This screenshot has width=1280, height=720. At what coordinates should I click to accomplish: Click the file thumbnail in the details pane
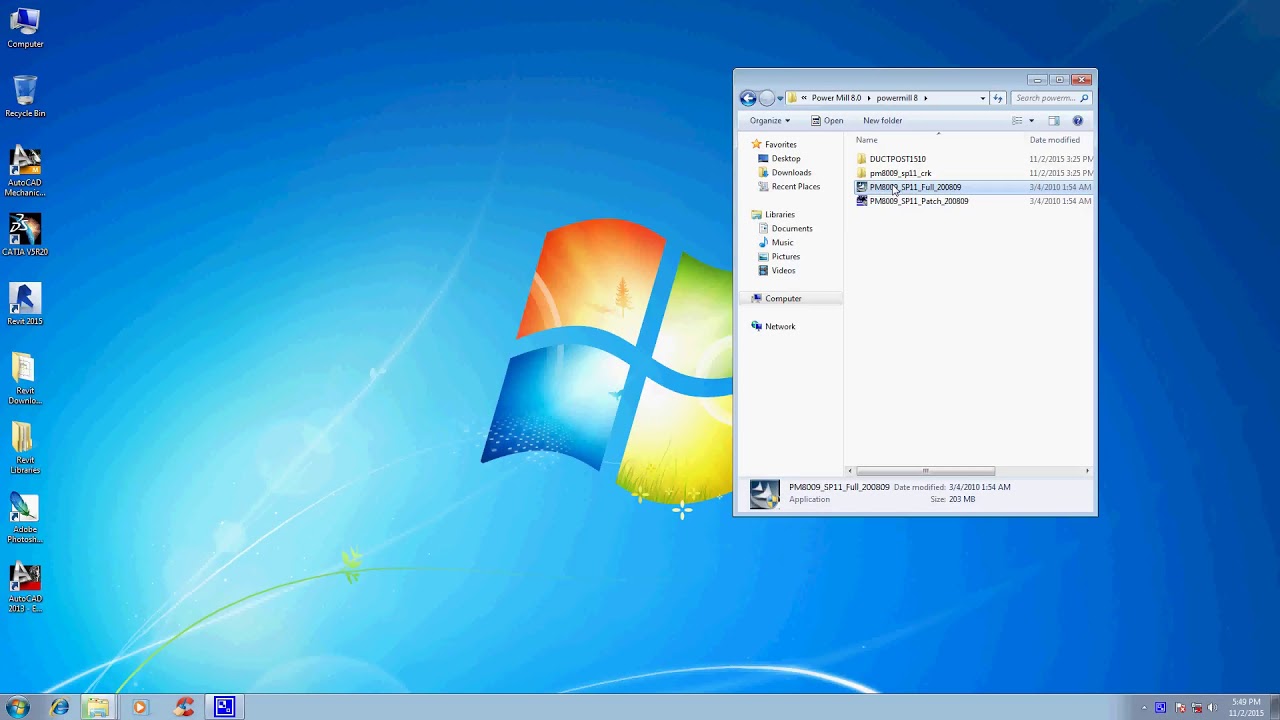pos(764,494)
